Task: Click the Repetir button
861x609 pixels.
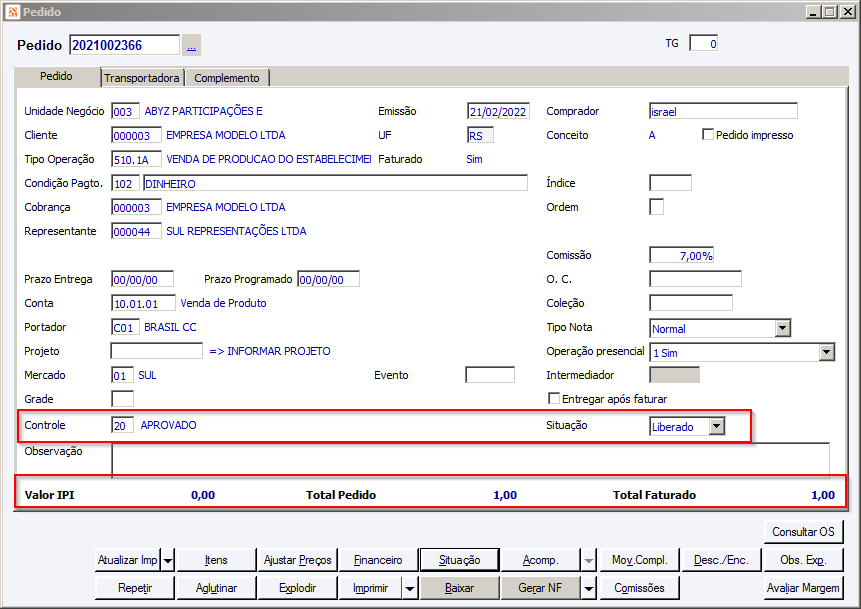Action: [135, 588]
